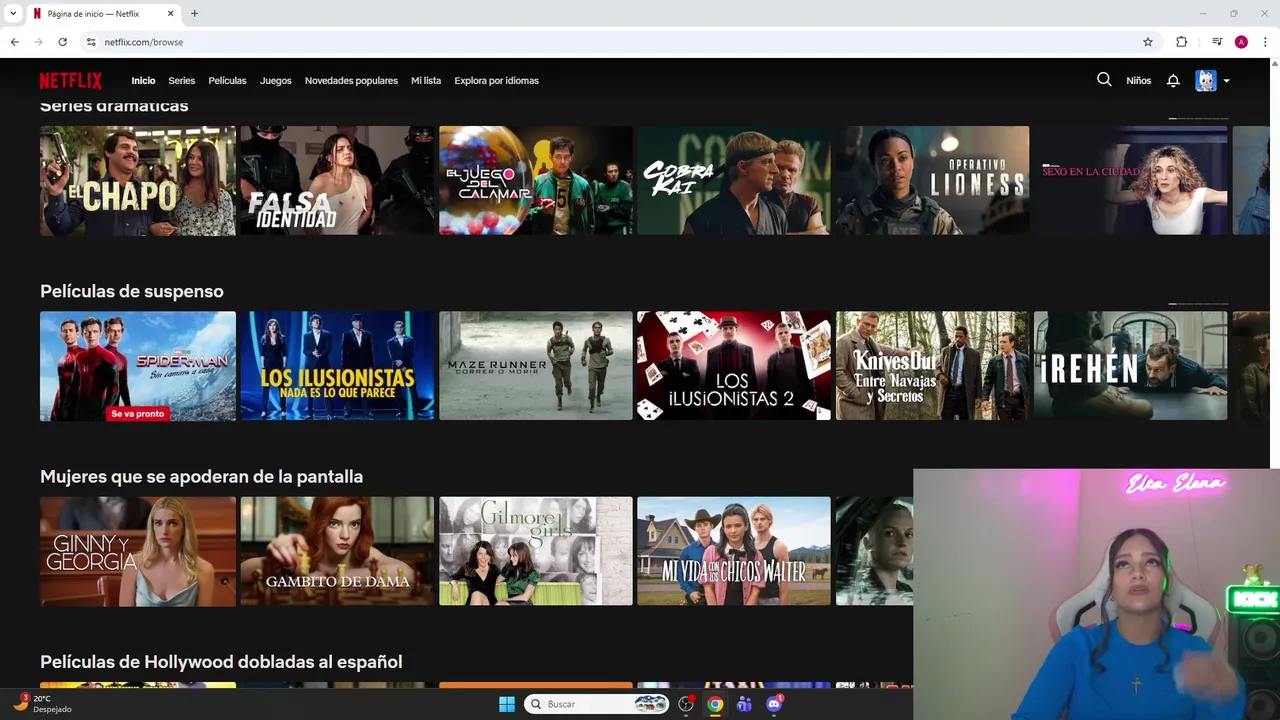Image resolution: width=1280 pixels, height=720 pixels.
Task: Go to Inicio in Netflix nav
Action: (x=143, y=81)
